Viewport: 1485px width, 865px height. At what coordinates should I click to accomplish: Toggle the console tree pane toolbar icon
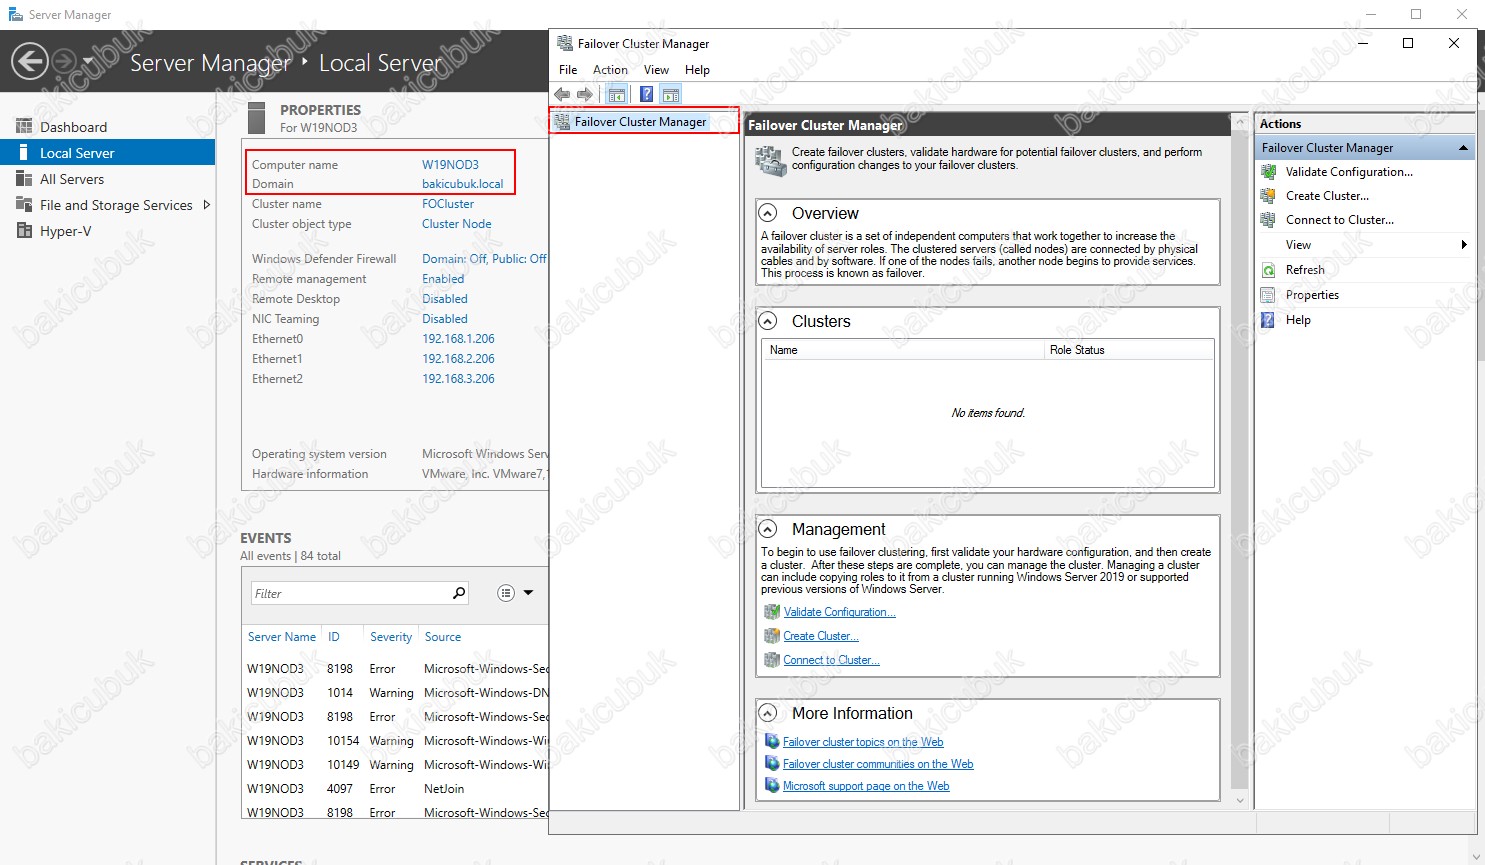(x=617, y=94)
